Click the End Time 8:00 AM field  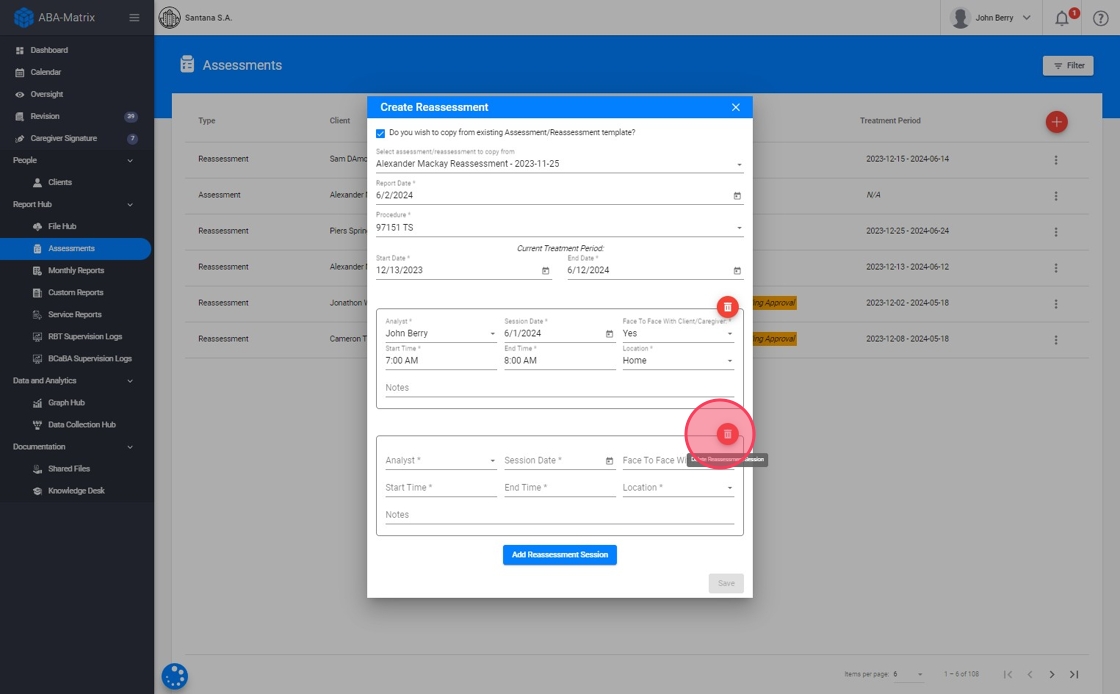[559, 361]
